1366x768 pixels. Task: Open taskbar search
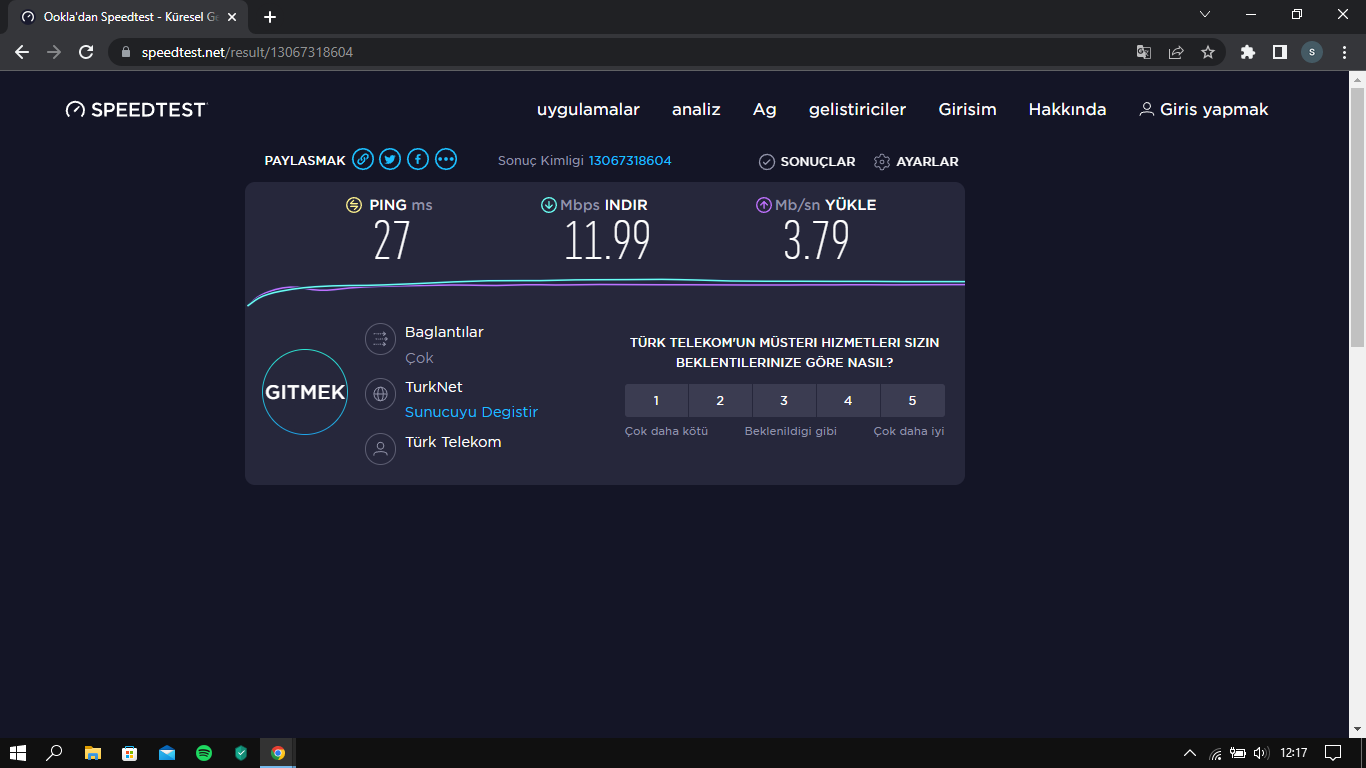pos(55,753)
